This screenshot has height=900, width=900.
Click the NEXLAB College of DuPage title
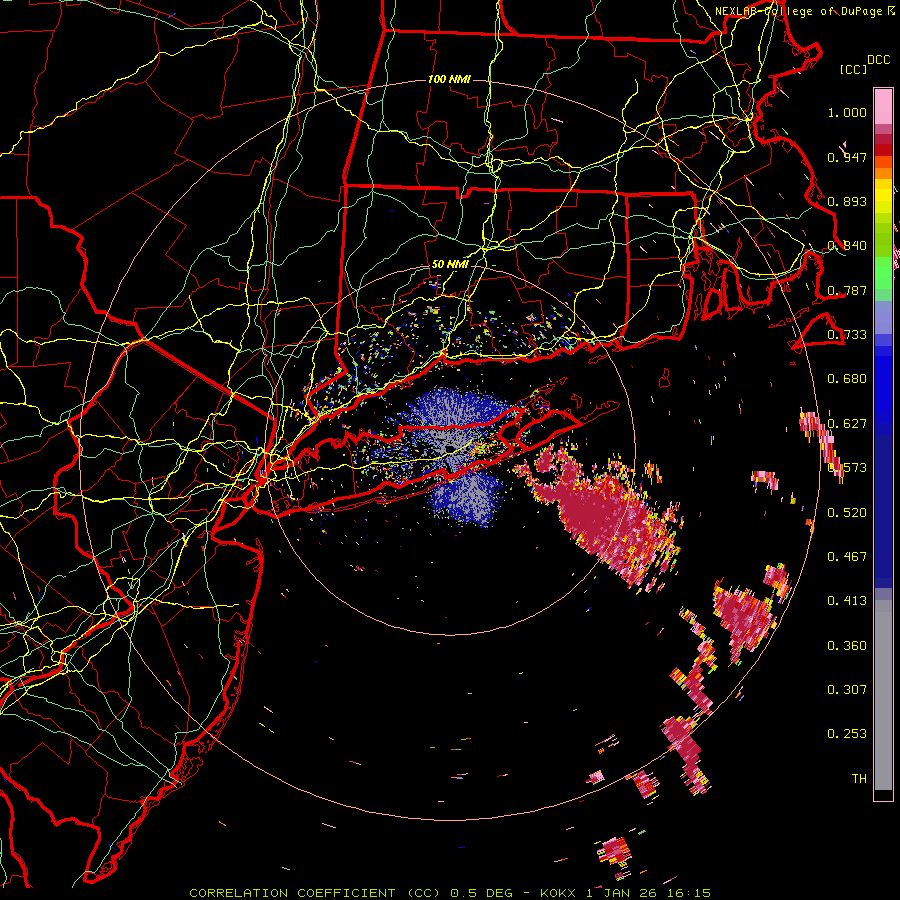coord(804,11)
